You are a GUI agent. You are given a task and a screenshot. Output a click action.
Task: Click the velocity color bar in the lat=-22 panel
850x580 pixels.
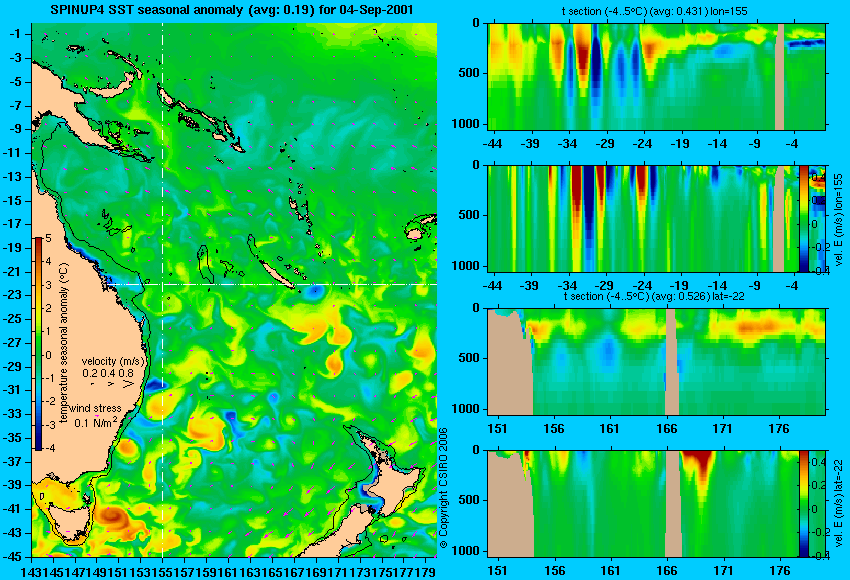click(x=803, y=504)
